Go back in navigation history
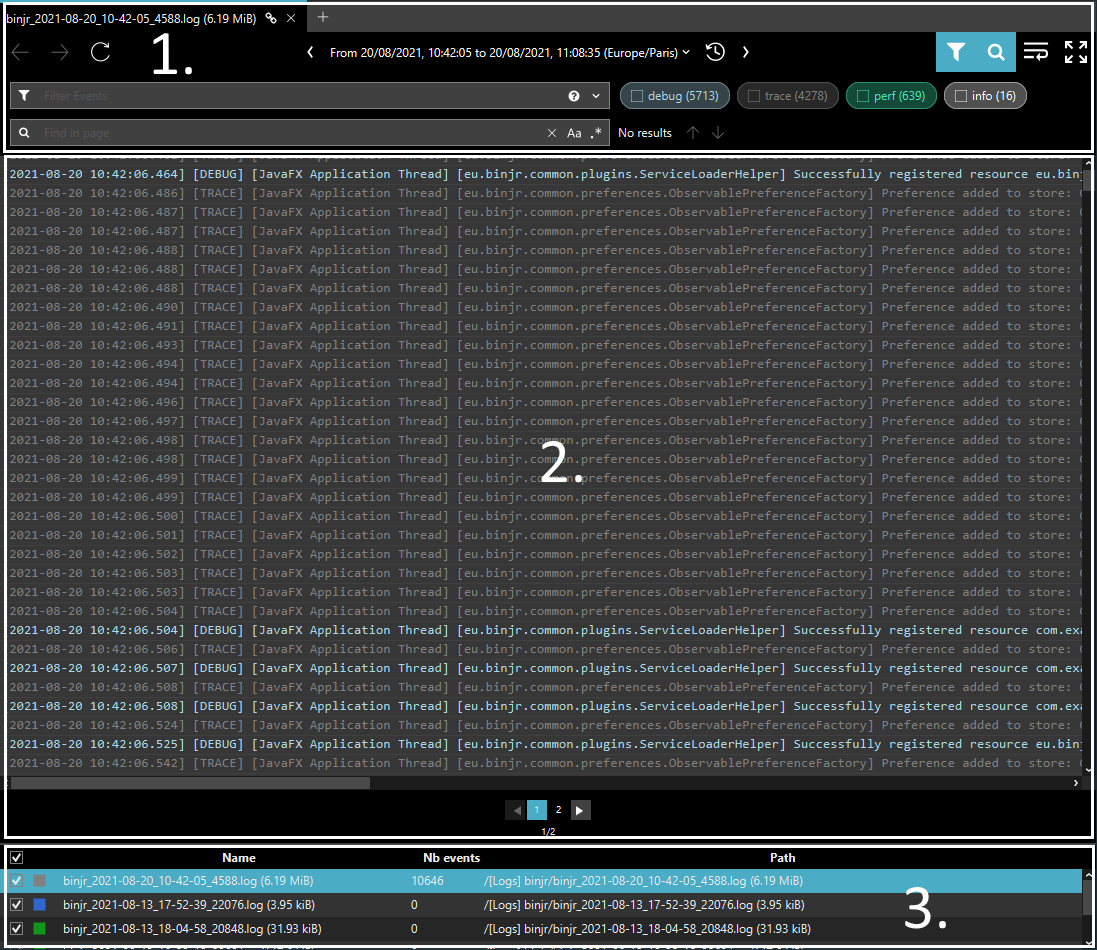The image size is (1097, 950). pyautogui.click(x=20, y=52)
